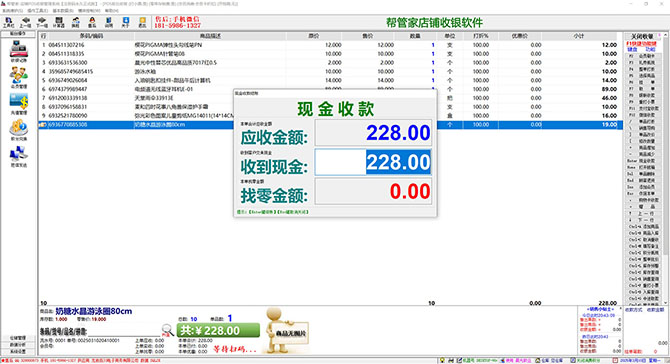
Task: Switch to 数据分析 sidebar section
Action: [x=18, y=345]
